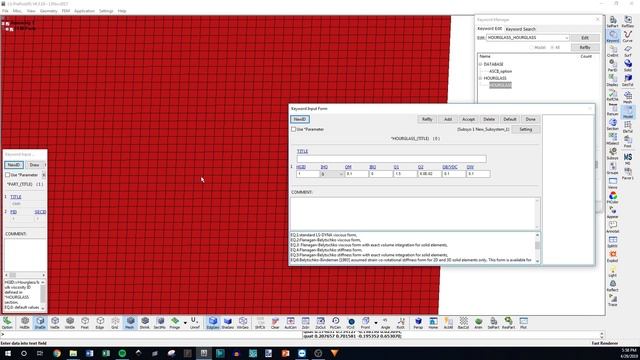Screen dimensions: 640x360
Task: Open dropdown arrow next to Fringe icon
Action: click(185, 323)
